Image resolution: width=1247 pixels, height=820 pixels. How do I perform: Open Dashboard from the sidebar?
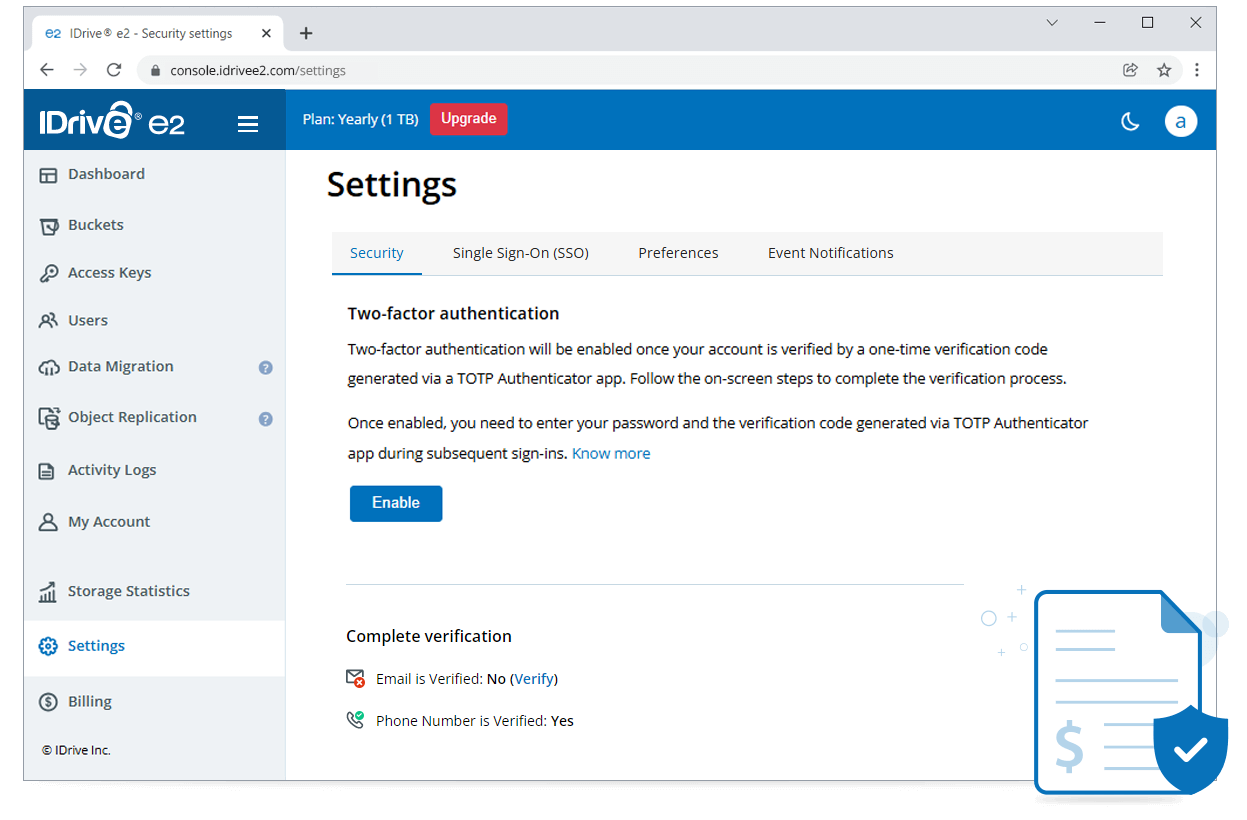click(106, 174)
